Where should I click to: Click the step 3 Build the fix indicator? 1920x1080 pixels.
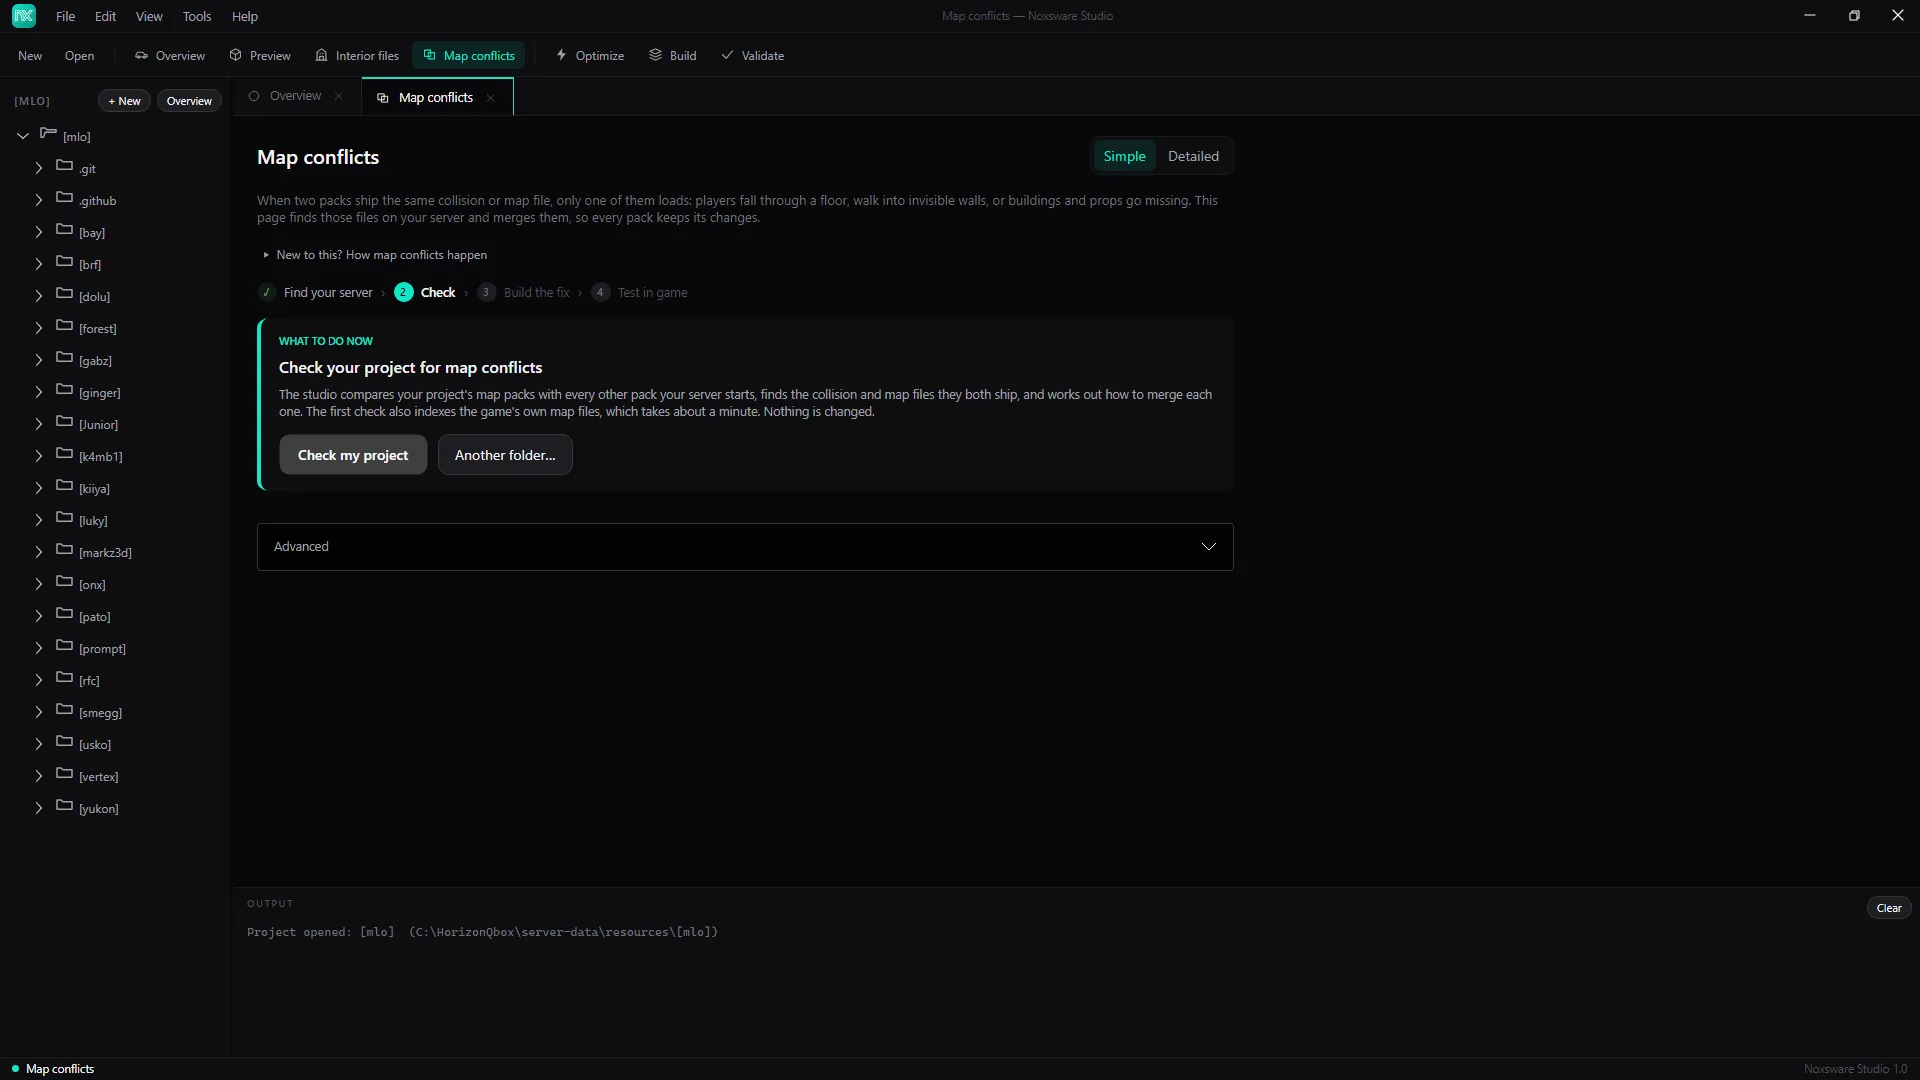pos(524,292)
